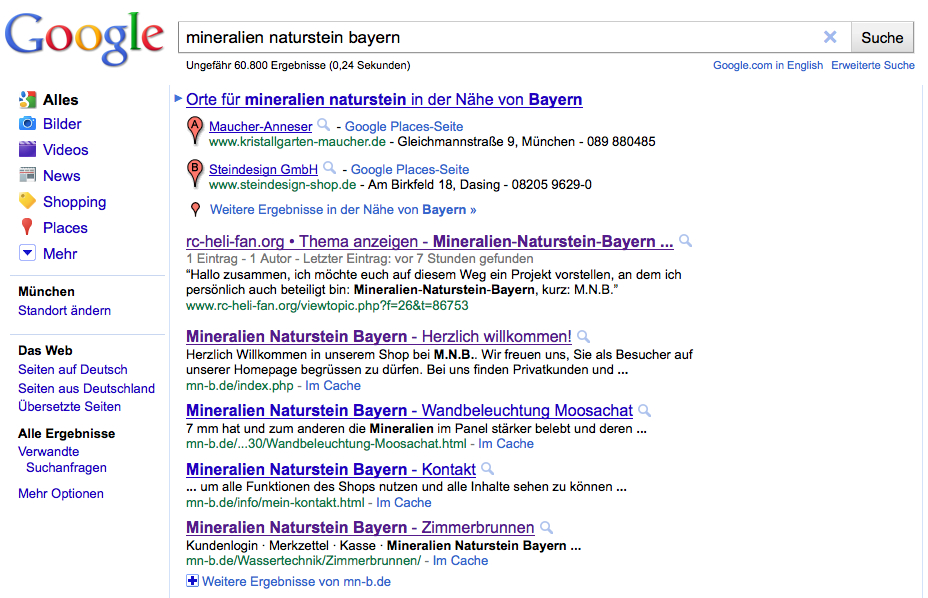Open the Videos search category
Screen dimensions: 928x598
(x=65, y=150)
